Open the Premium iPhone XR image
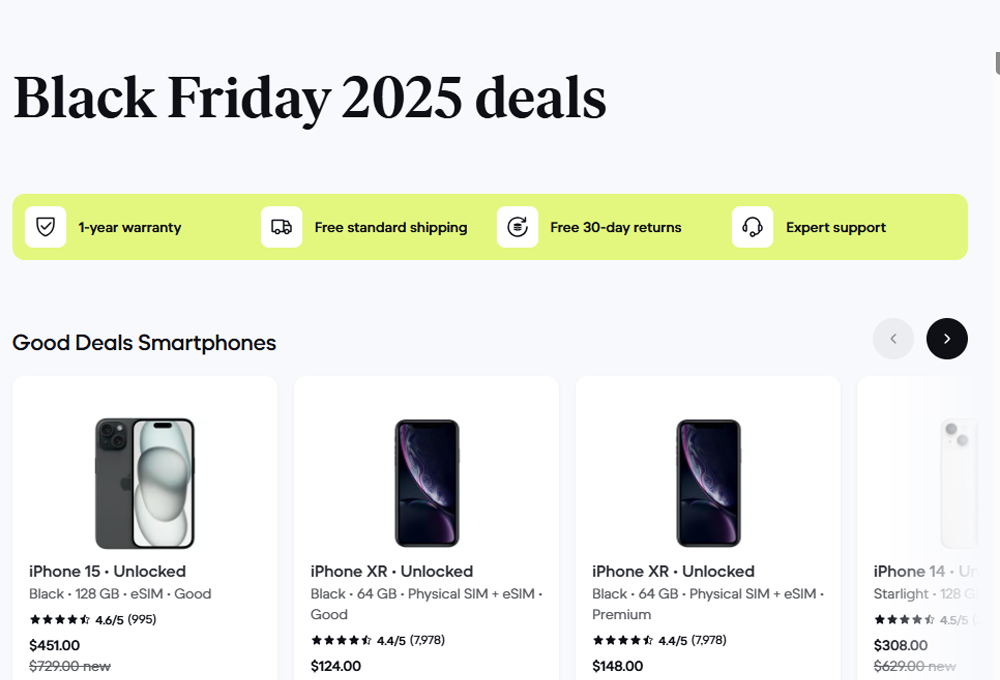The height and width of the screenshot is (680, 1000). (x=708, y=483)
